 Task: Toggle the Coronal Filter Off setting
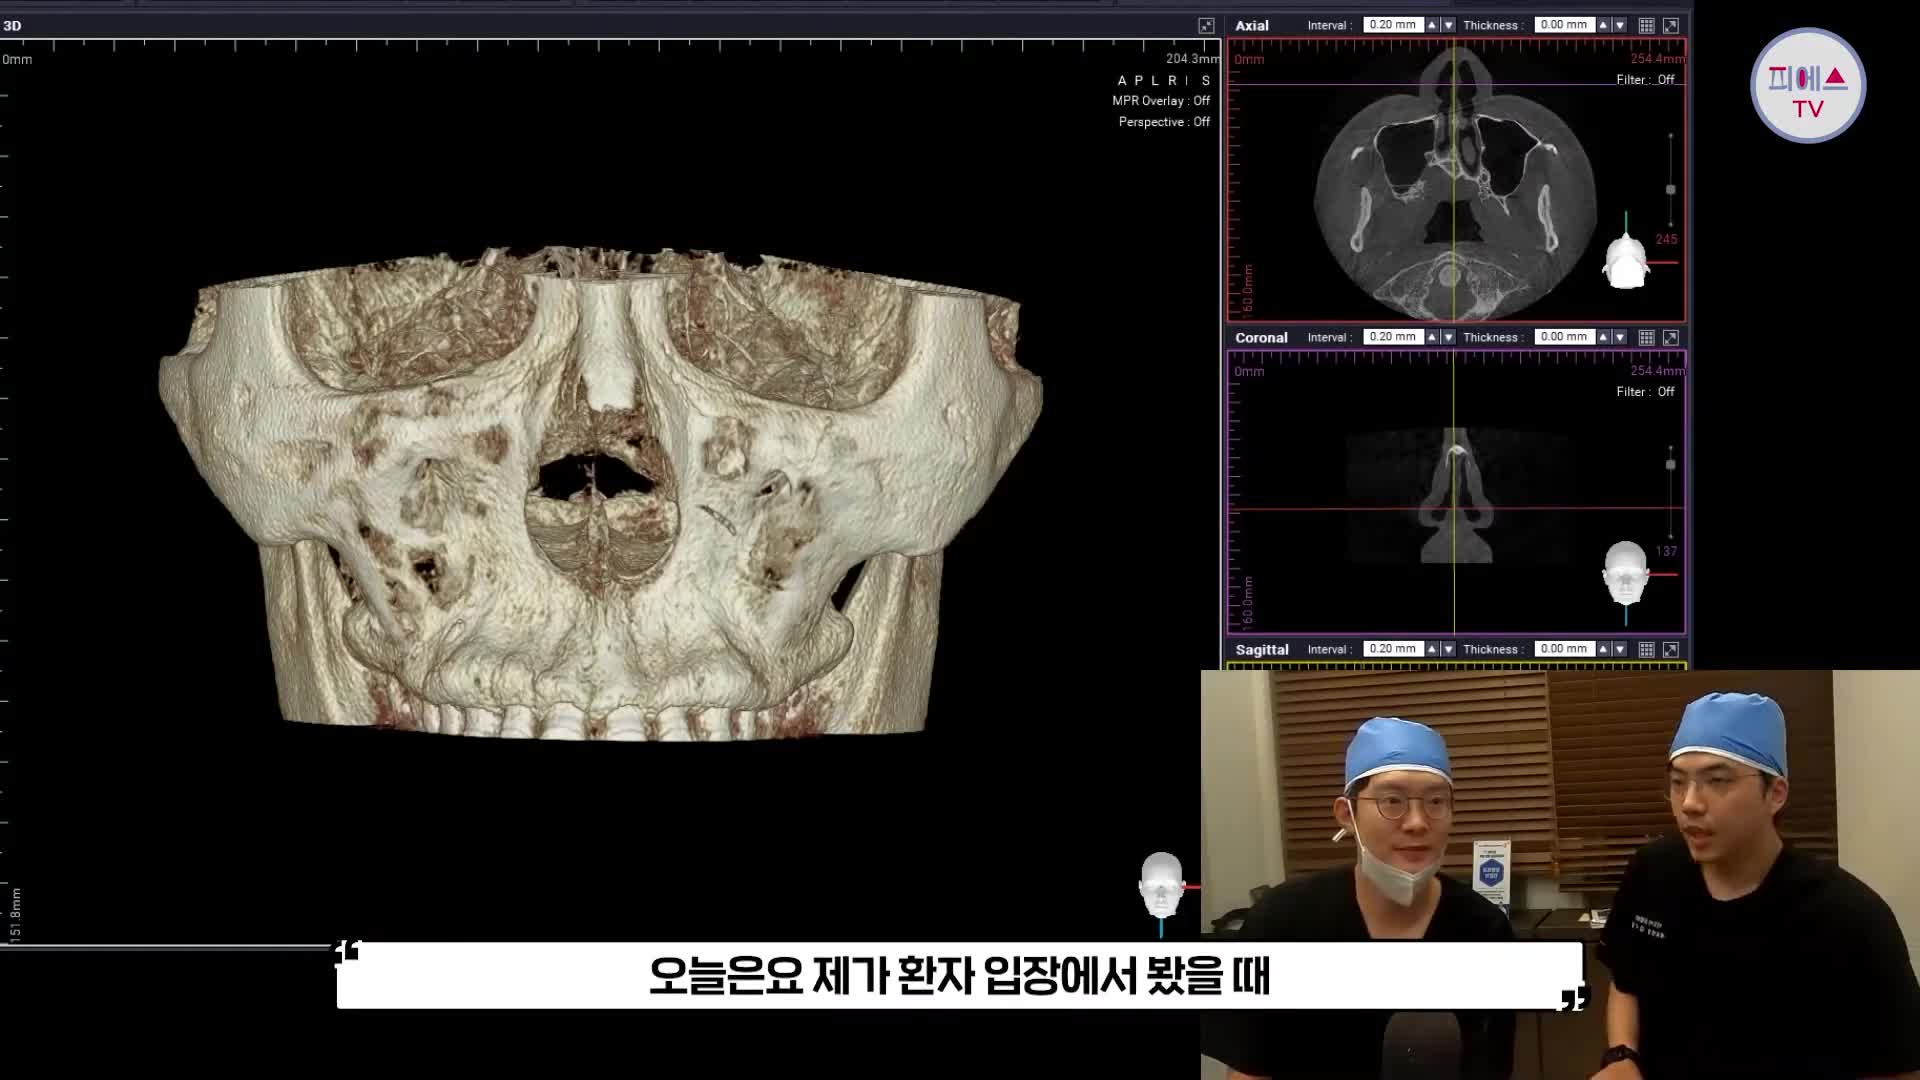1645,392
